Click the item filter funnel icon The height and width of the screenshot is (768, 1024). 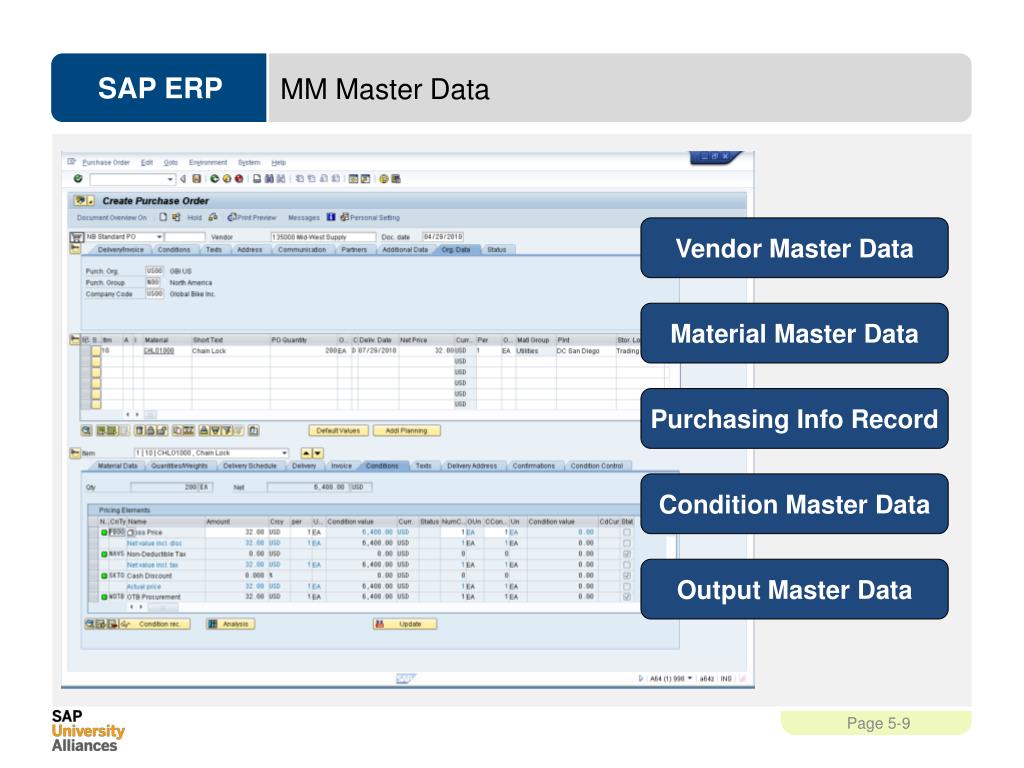pyautogui.click(x=227, y=431)
